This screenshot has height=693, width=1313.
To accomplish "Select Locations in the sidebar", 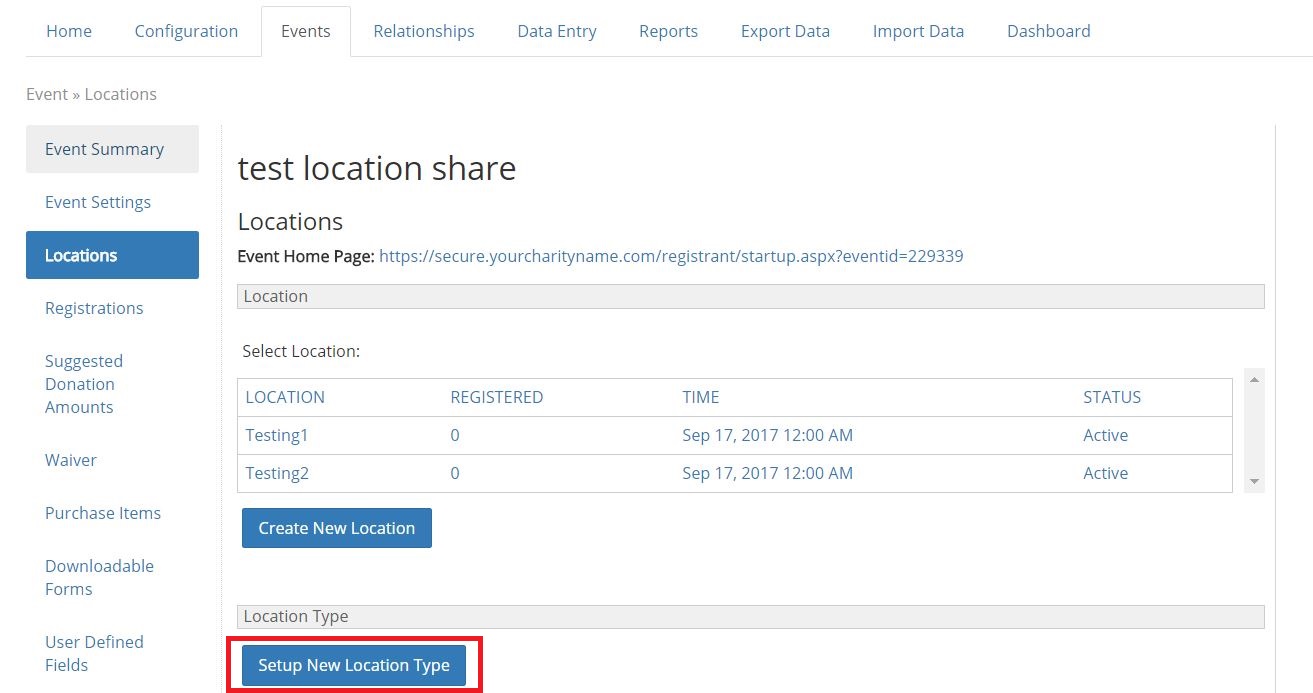I will [112, 255].
